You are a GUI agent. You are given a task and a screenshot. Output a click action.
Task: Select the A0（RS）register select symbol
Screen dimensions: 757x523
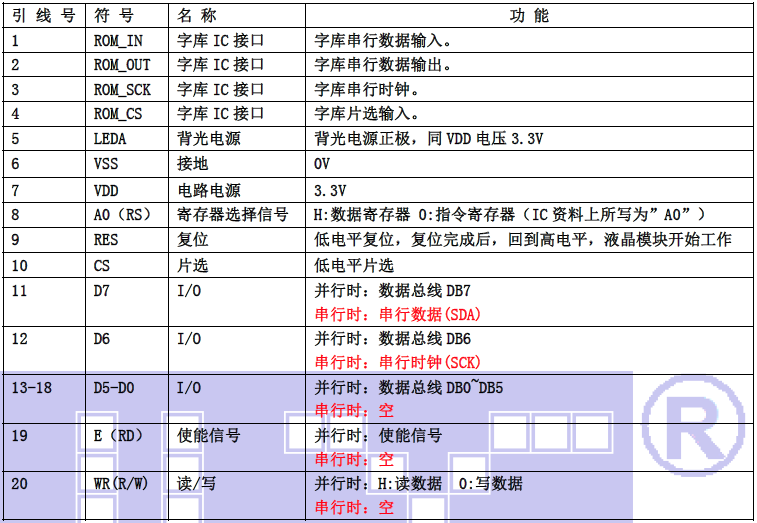(121, 214)
